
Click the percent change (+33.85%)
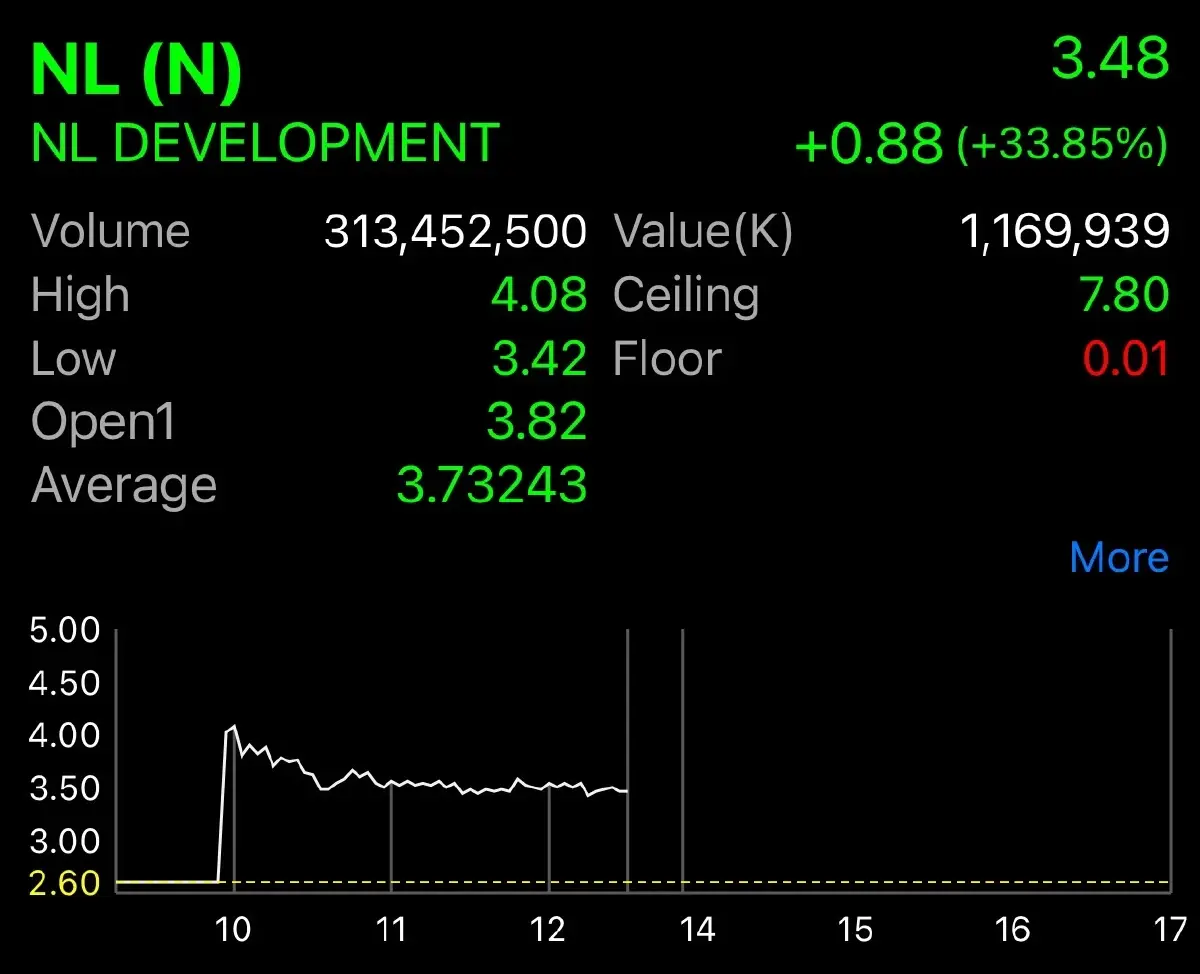pyautogui.click(x=1062, y=146)
